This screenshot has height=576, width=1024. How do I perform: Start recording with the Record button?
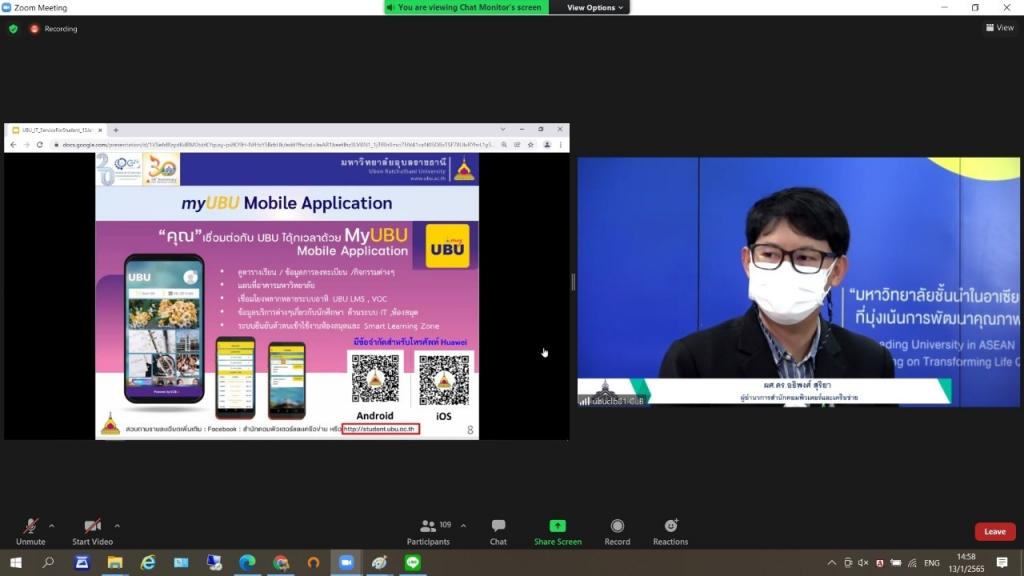pyautogui.click(x=617, y=532)
